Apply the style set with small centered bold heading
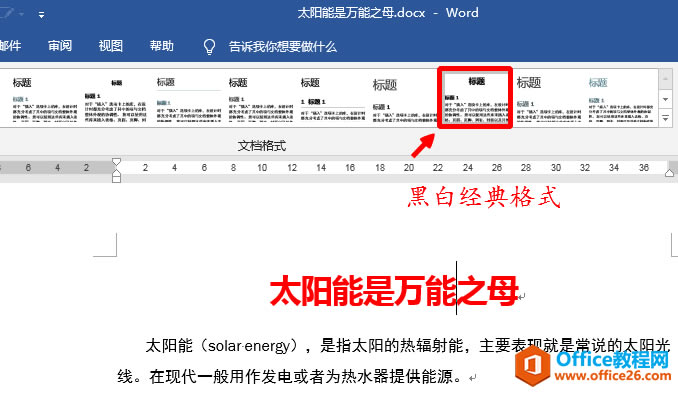Viewport: 678px width, 393px height. click(116, 99)
